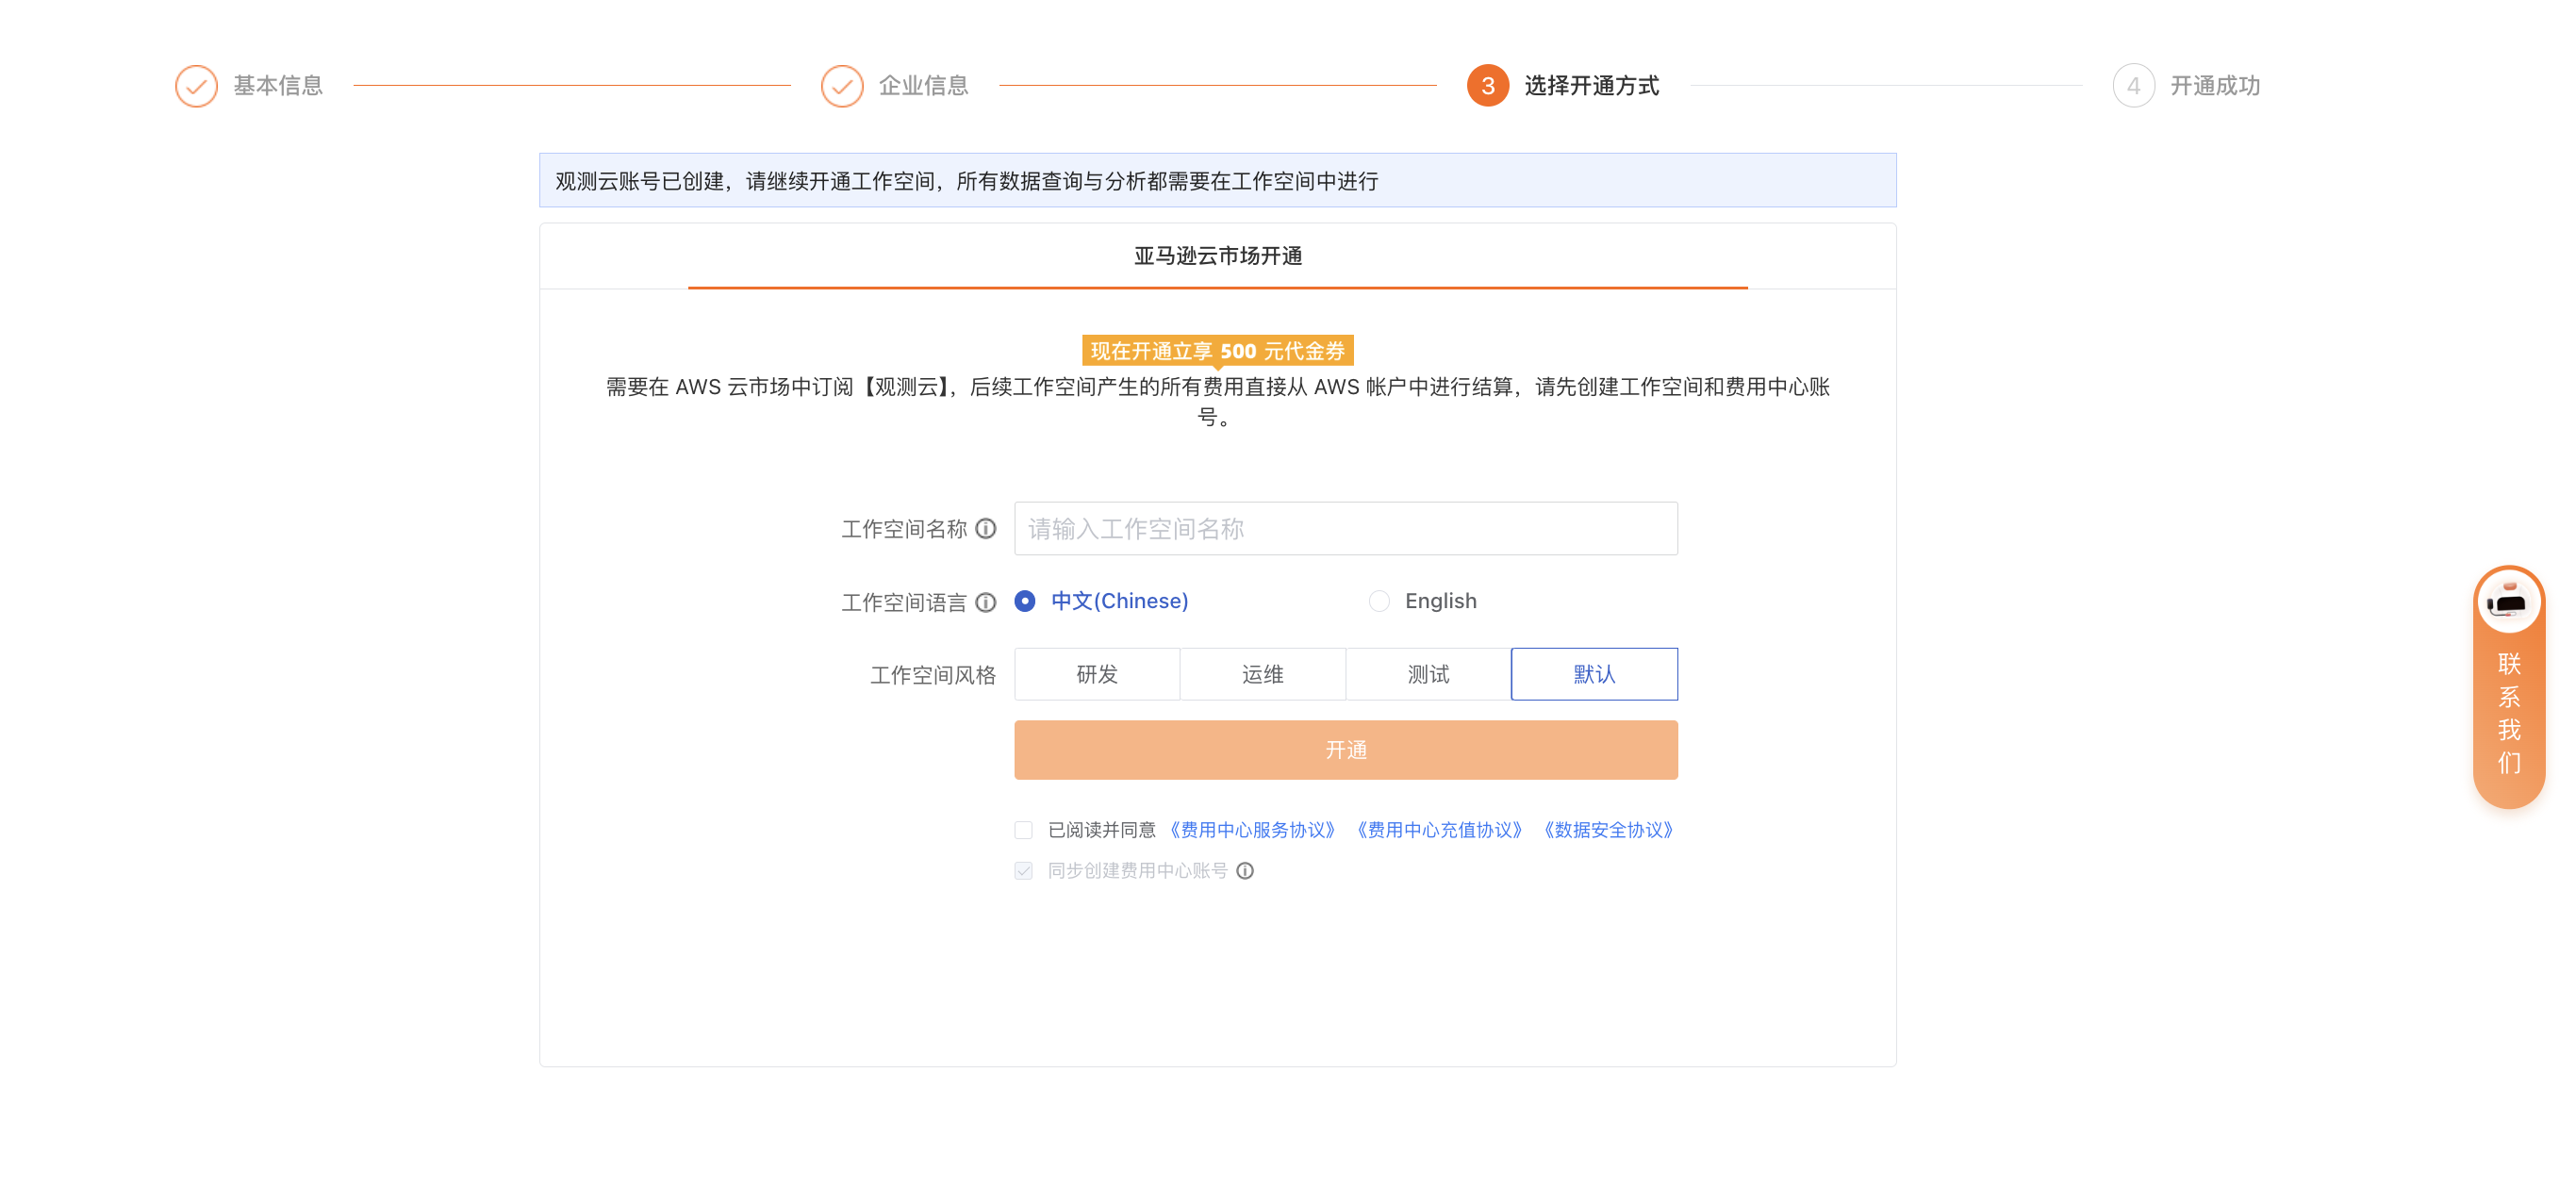Open 《费用中心服务协议》 link

pos(1253,830)
